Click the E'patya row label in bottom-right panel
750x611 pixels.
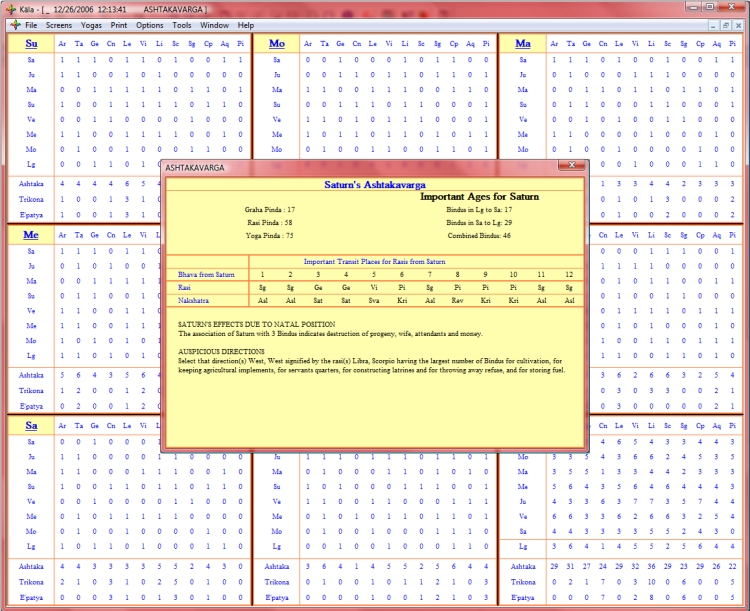[x=523, y=598]
